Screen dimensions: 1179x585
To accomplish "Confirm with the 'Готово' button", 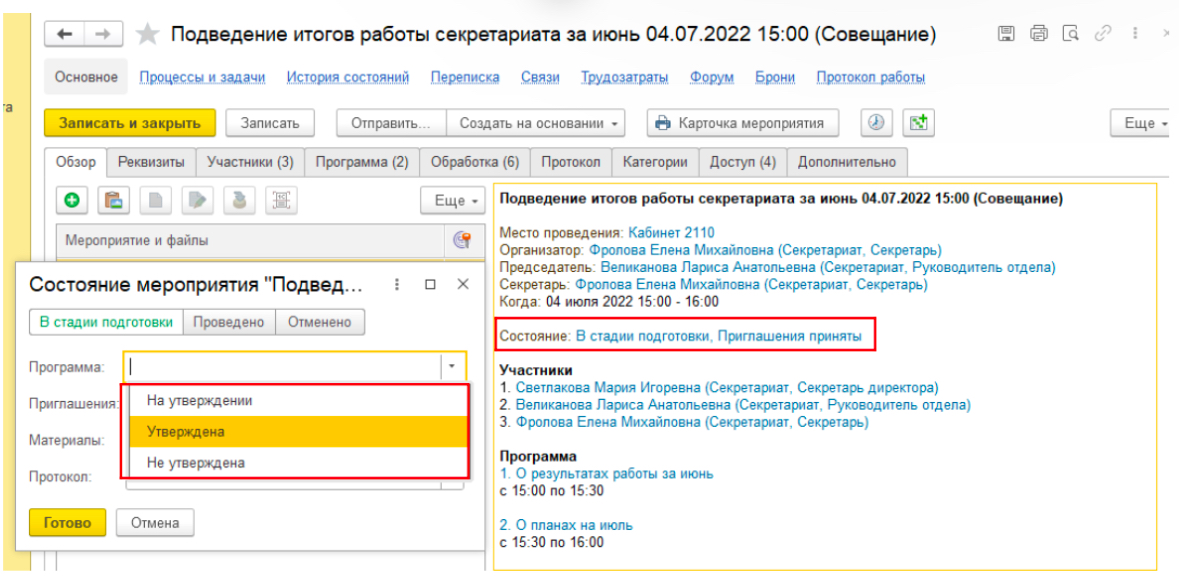I will pyautogui.click(x=68, y=523).
